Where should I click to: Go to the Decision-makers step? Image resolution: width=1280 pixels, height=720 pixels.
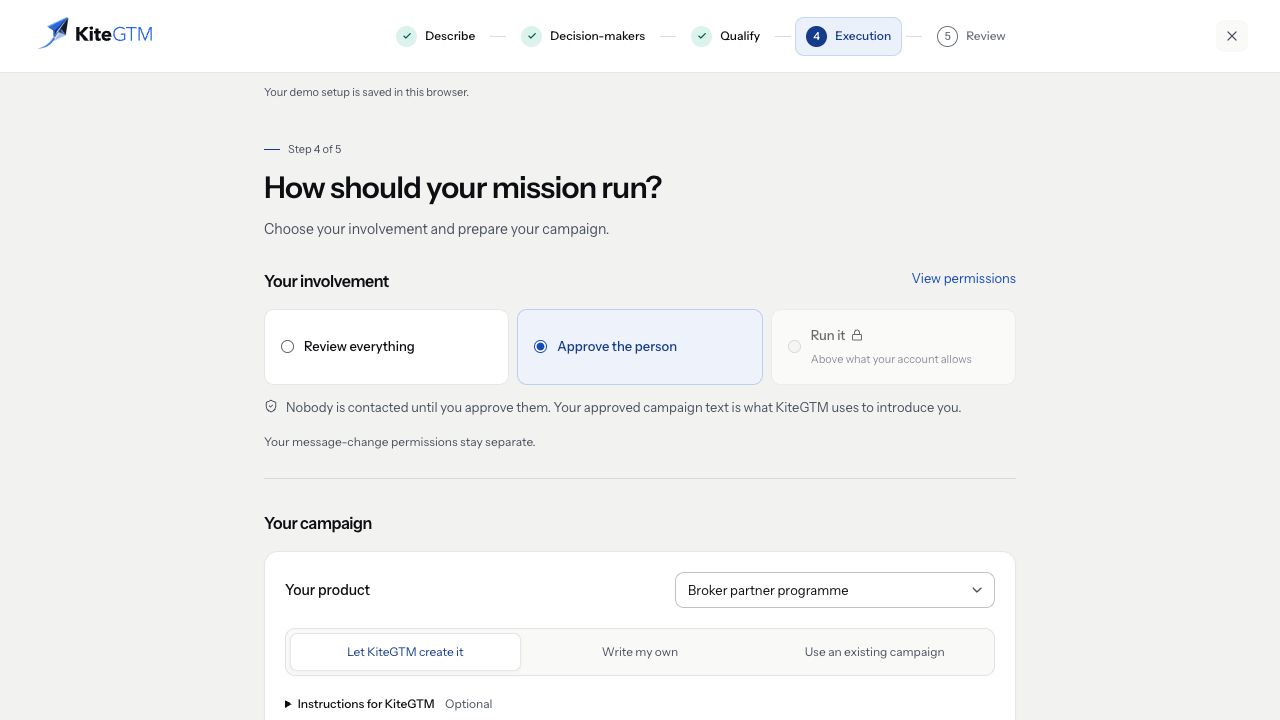584,36
